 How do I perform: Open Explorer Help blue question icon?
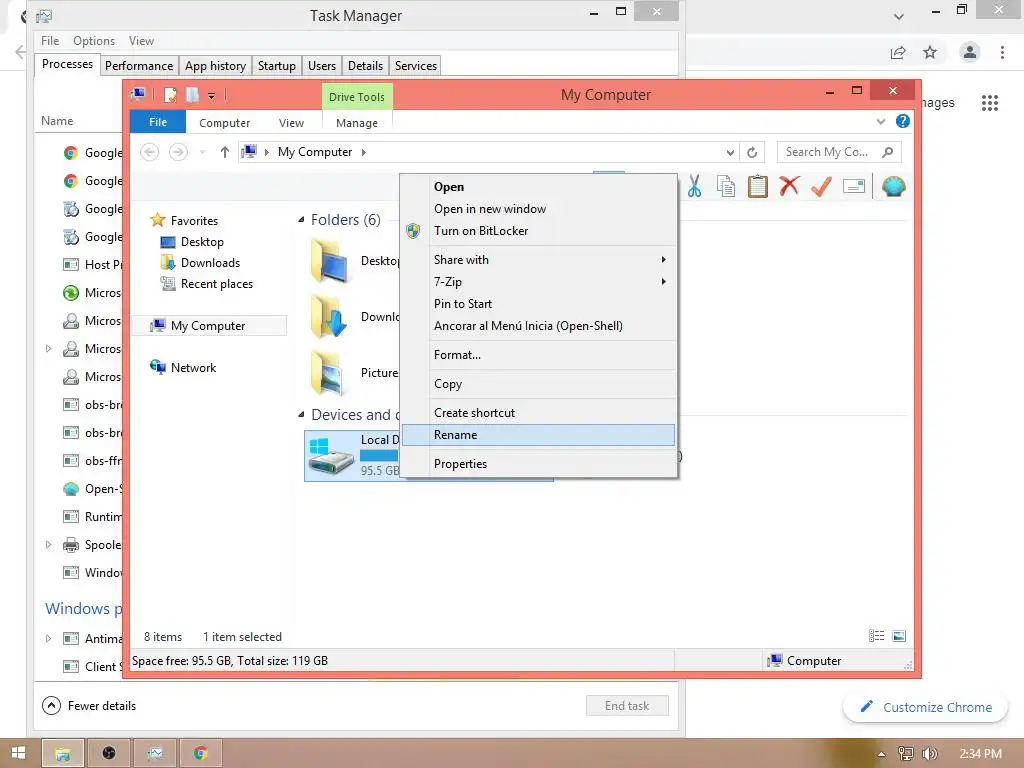click(903, 121)
